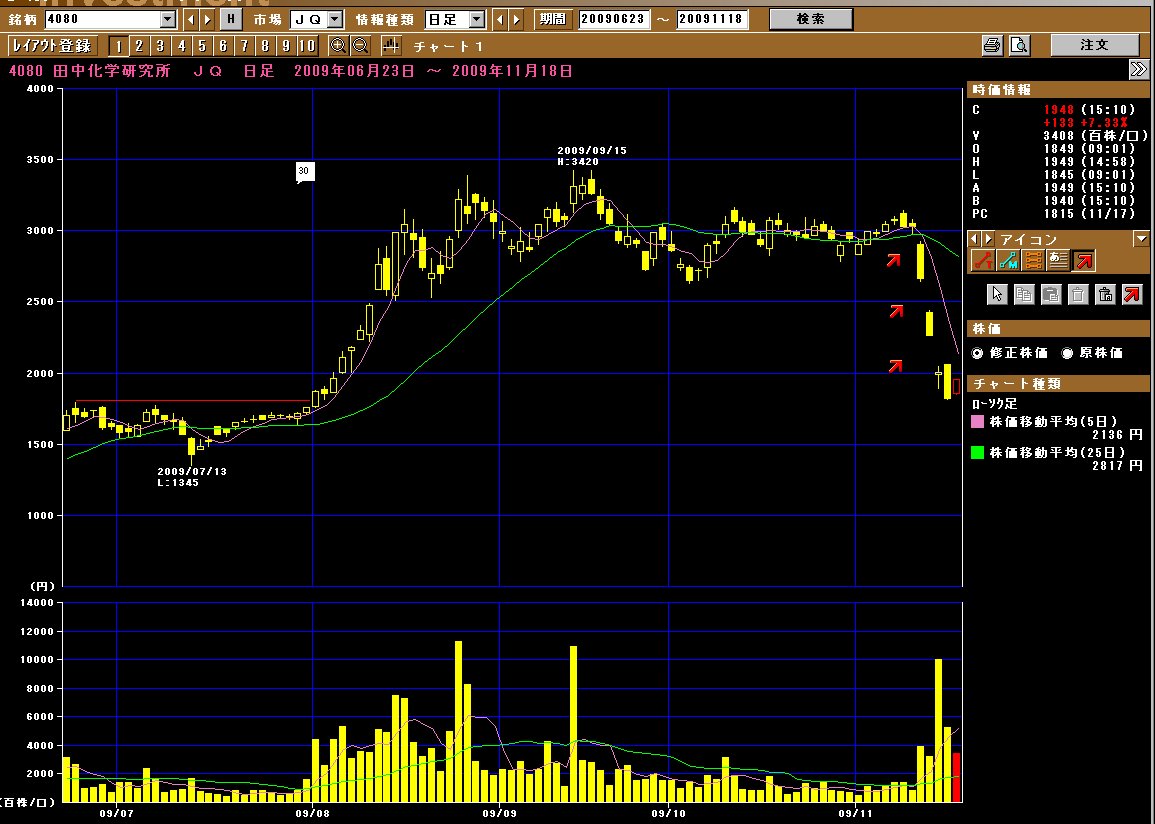
Task: Collapse side panel with double-chevron icon
Action: [x=1138, y=70]
